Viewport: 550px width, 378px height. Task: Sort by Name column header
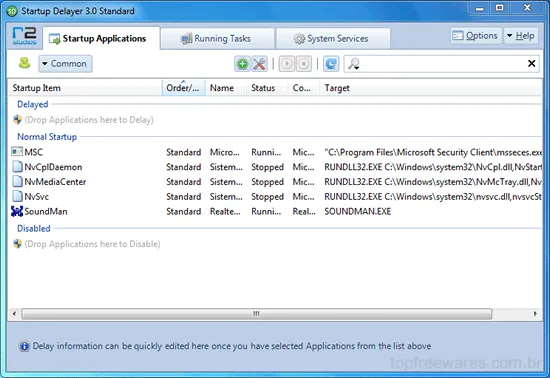tap(226, 88)
